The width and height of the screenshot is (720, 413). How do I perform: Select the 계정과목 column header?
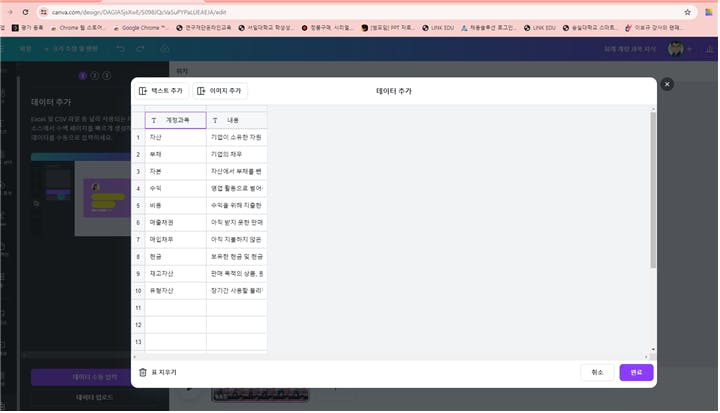[x=175, y=120]
